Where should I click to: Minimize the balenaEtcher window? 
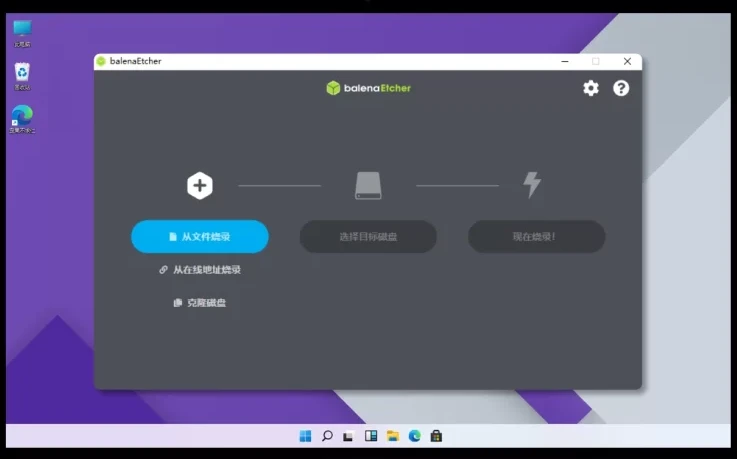[x=565, y=61]
